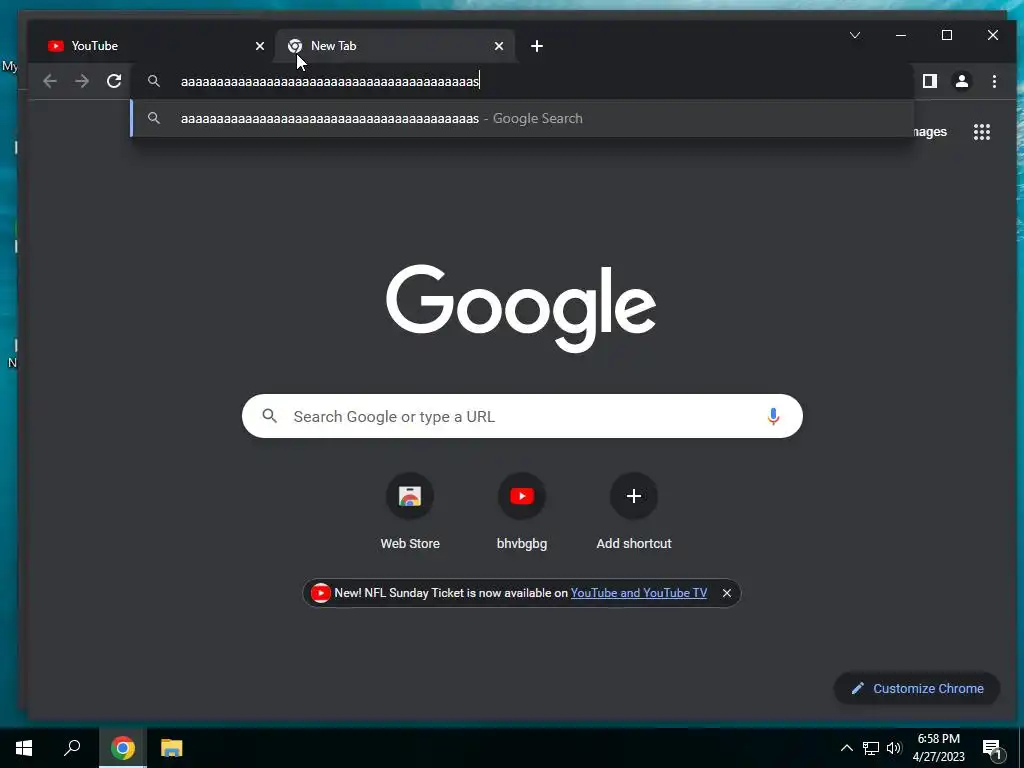Focus the Search Google or type a URL box
Screen dimensions: 1024x768
pyautogui.click(x=522, y=416)
